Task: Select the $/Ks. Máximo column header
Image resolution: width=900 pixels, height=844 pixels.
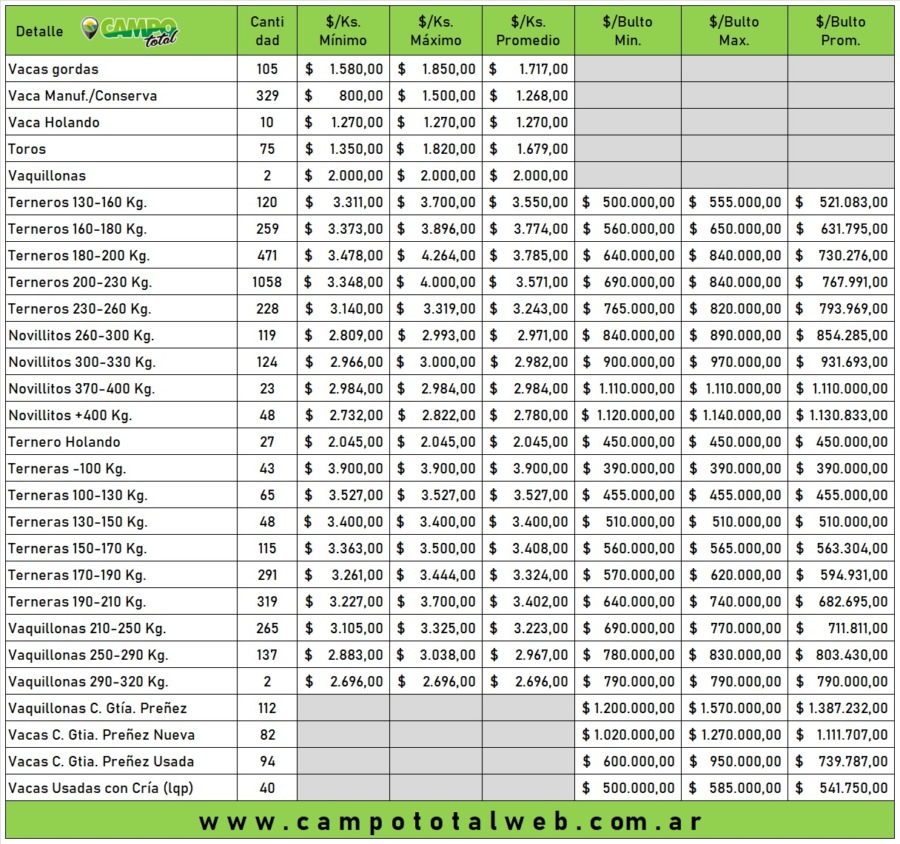Action: click(436, 31)
